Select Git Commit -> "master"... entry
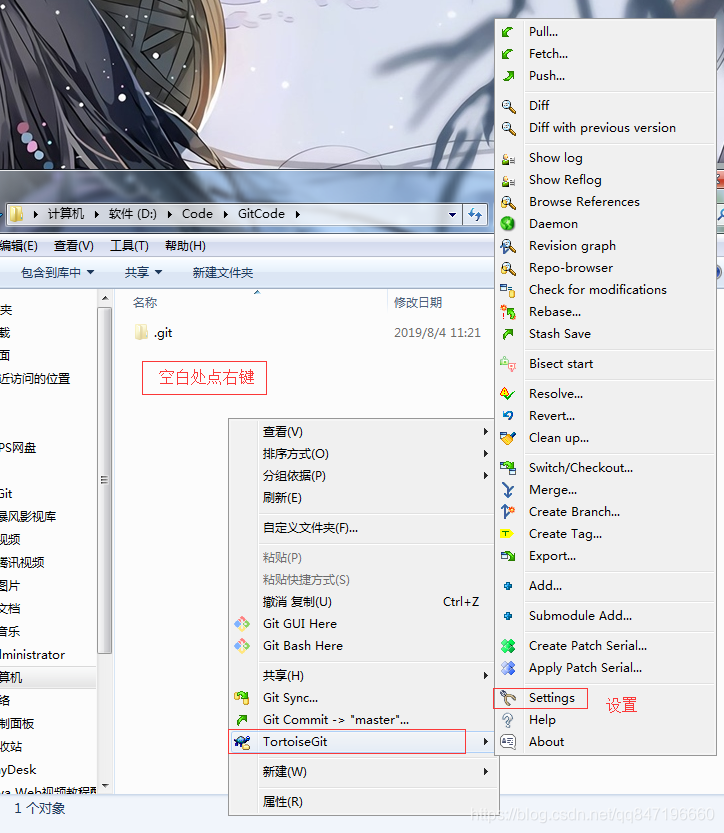Viewport: 724px width, 833px height. pos(336,720)
